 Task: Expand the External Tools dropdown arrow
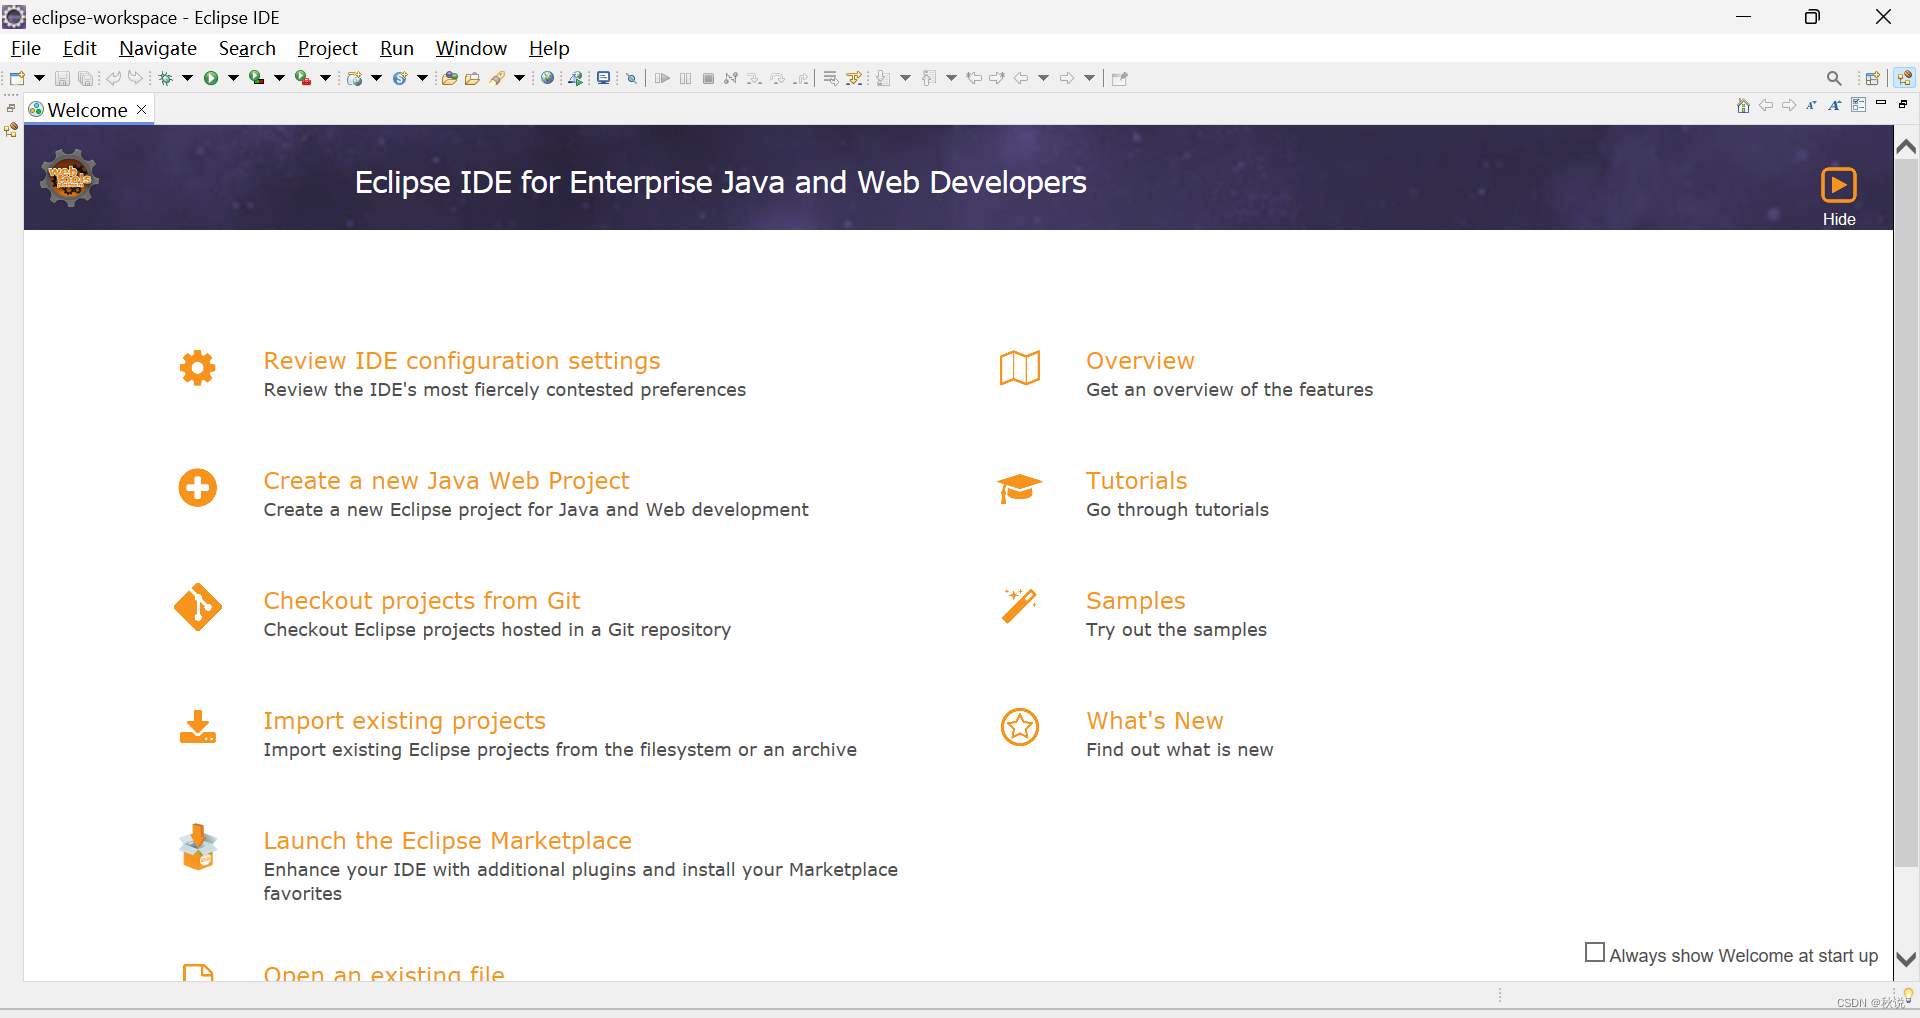tap(325, 78)
